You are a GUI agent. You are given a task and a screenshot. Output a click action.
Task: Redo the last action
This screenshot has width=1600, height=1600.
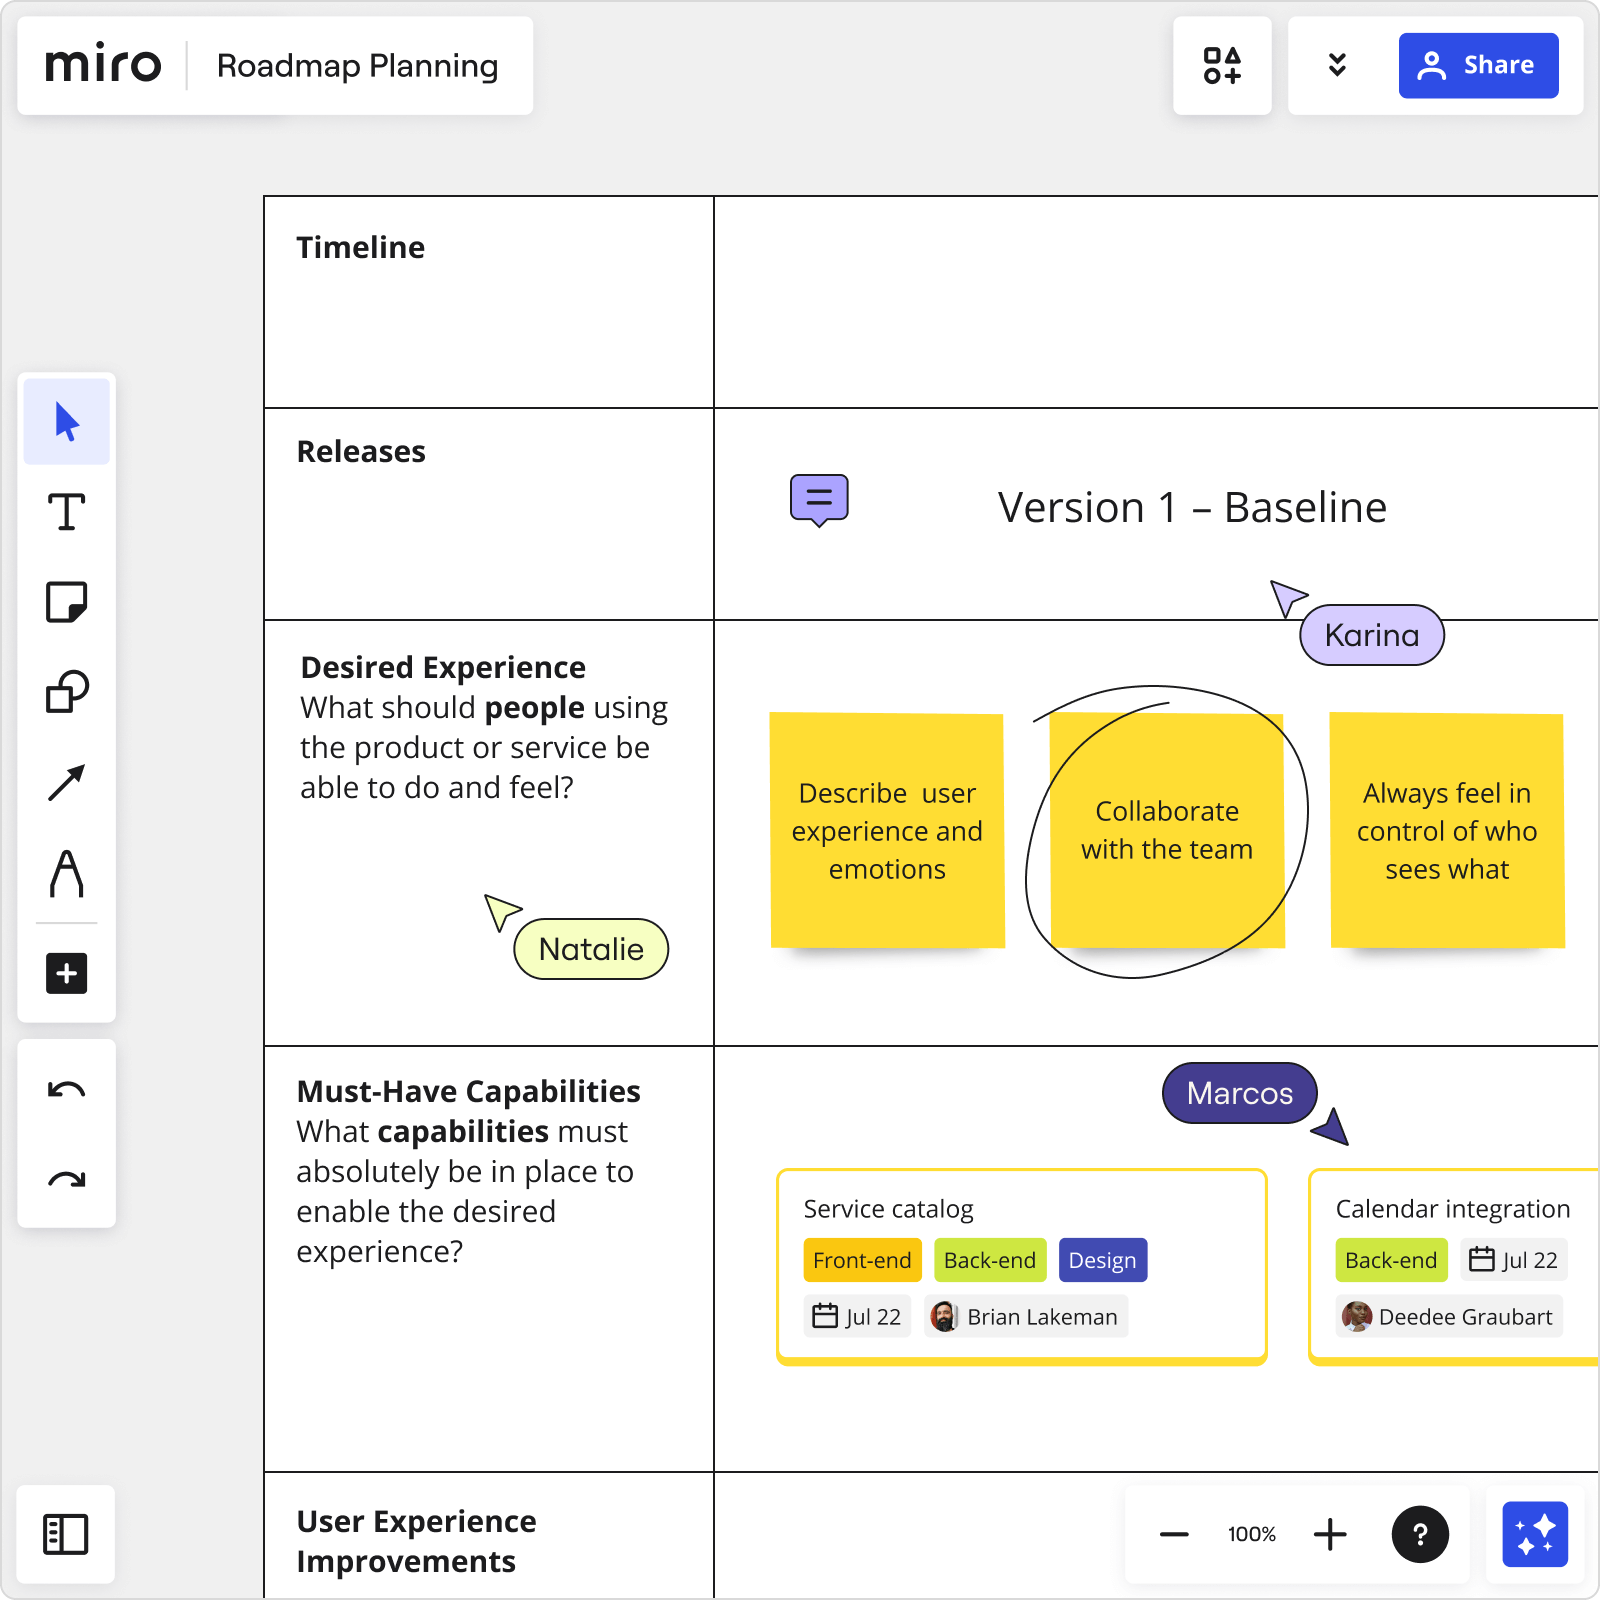[66, 1180]
